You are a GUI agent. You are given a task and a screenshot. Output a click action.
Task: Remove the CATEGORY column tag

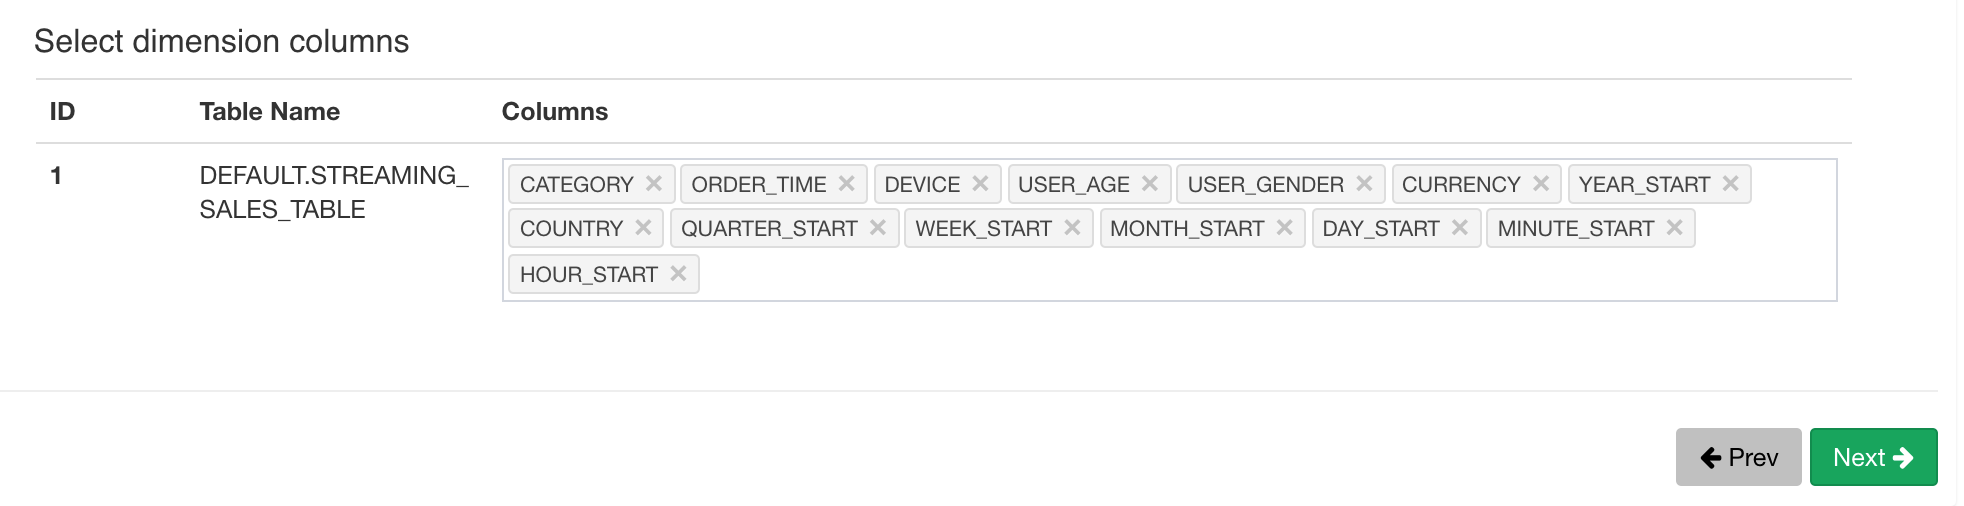click(654, 184)
